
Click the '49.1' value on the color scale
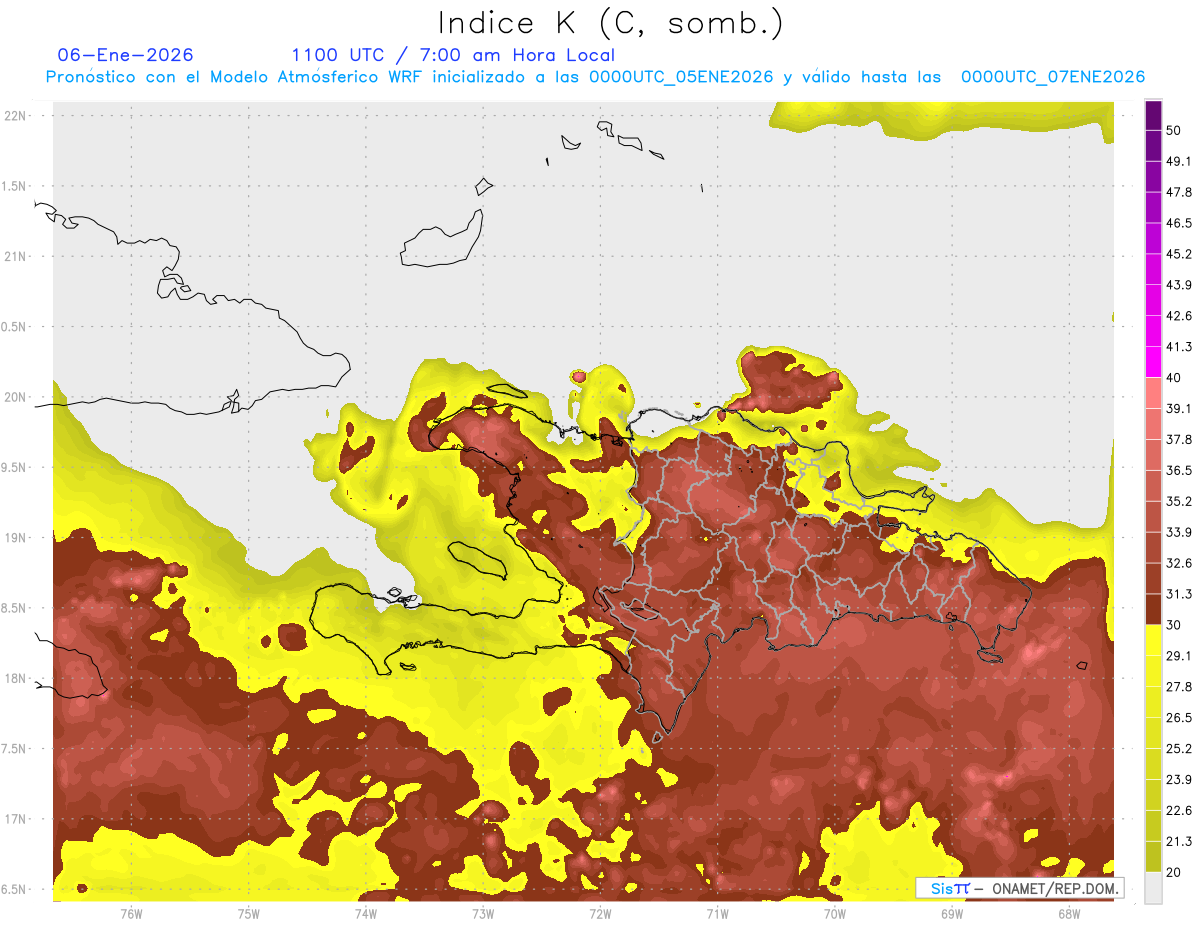tap(1179, 161)
